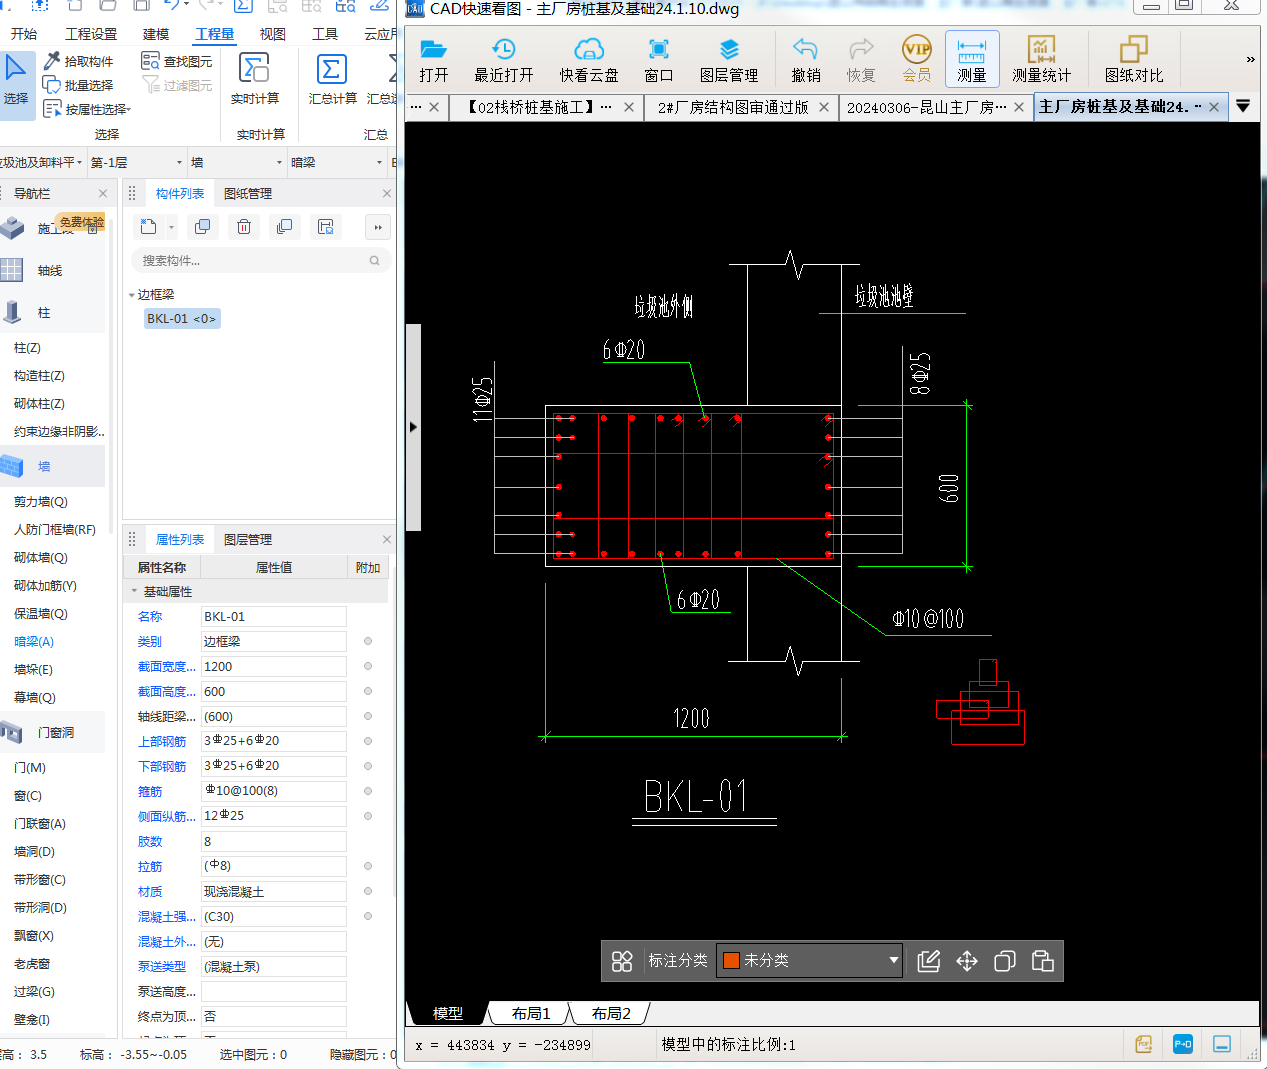Screen dimensions: 1267x1069
Task: Click the 搜索构件 search field
Action: pos(259,261)
